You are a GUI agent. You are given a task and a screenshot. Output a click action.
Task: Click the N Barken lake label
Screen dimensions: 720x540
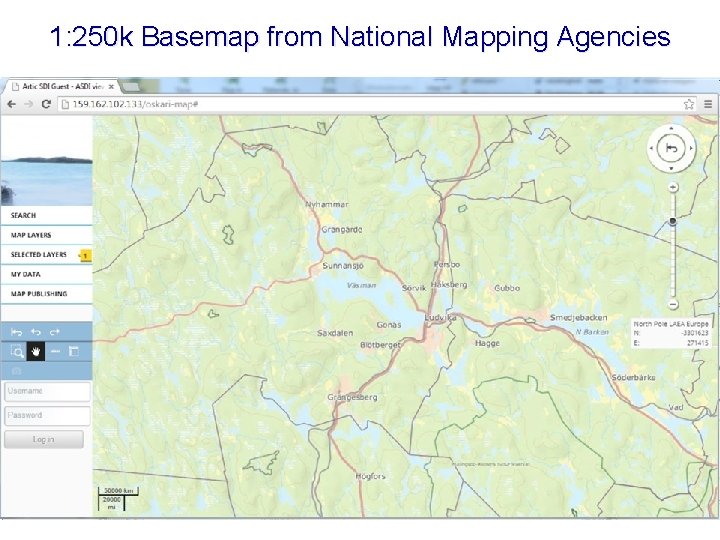(x=592, y=332)
